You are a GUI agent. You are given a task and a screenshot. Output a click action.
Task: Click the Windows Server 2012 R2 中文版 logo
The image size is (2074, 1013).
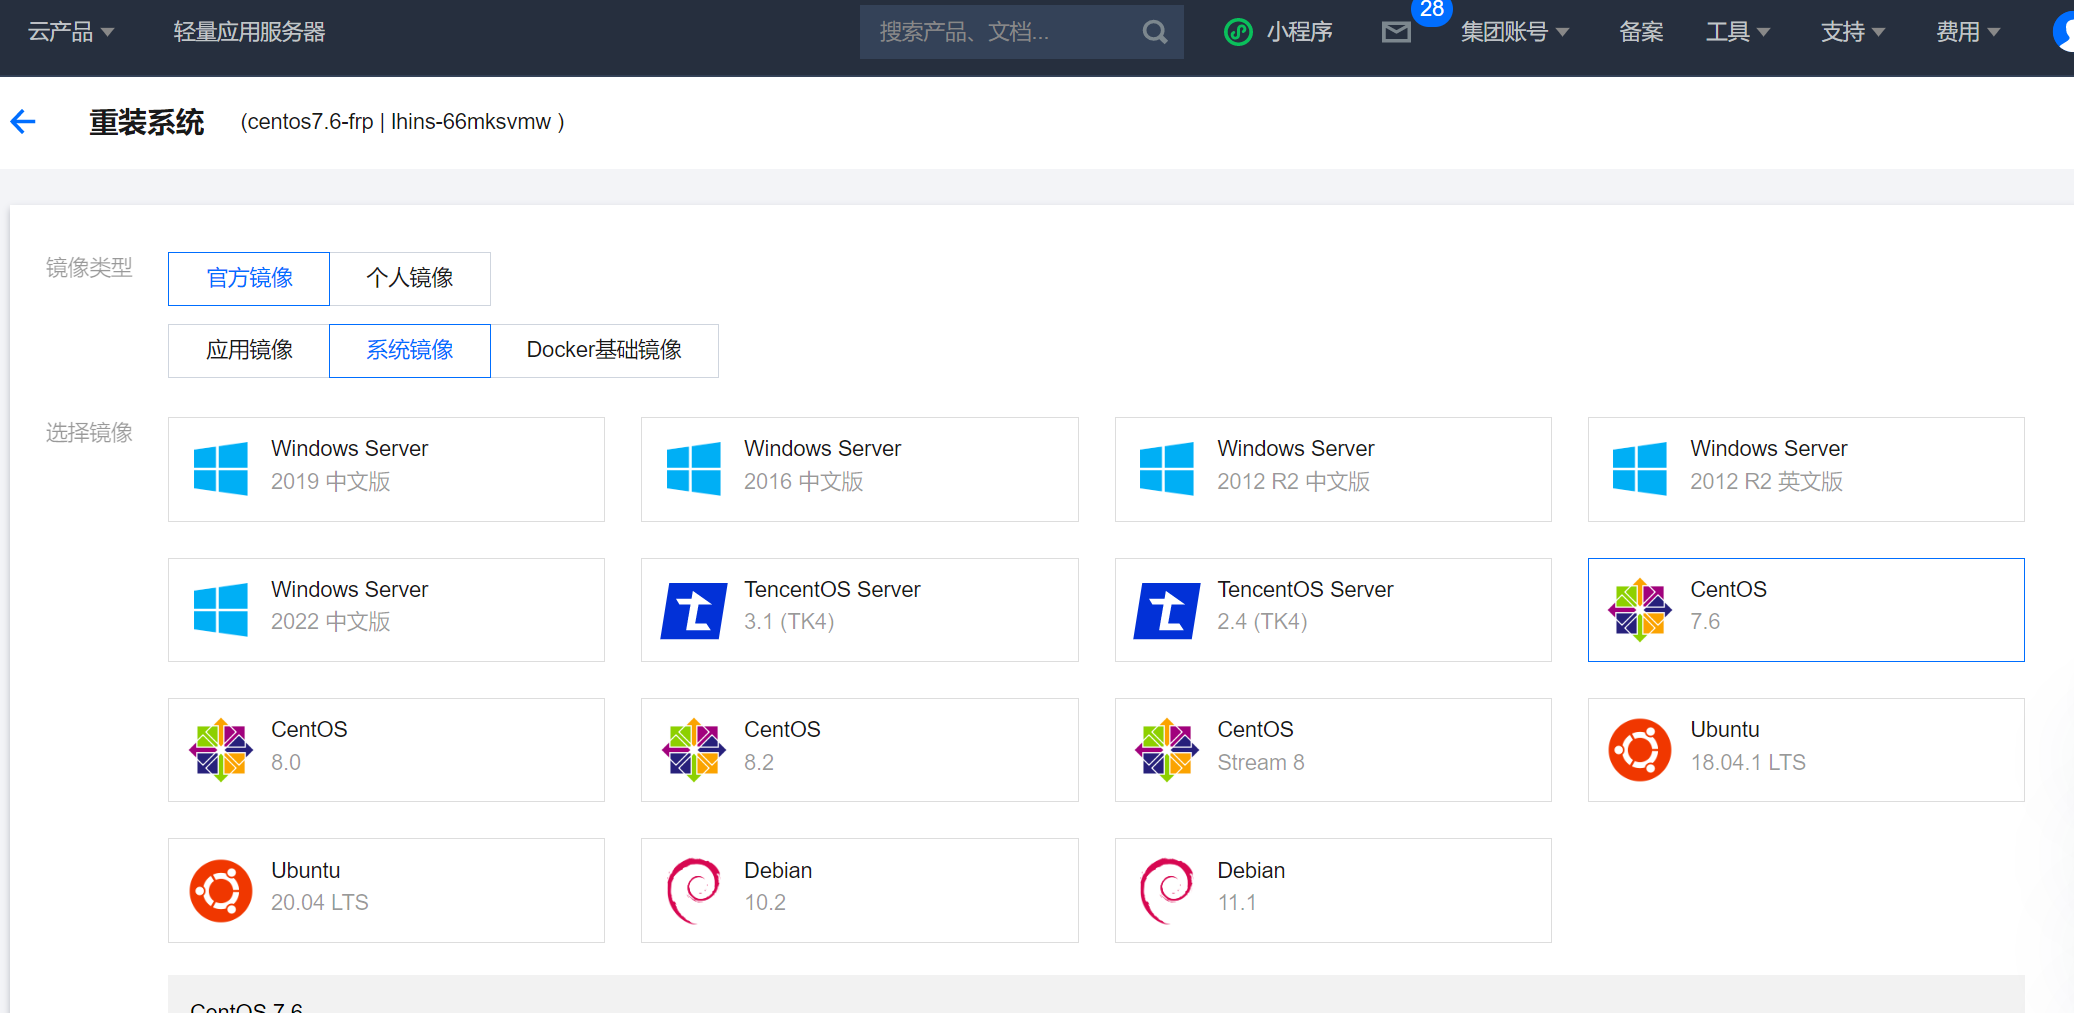pyautogui.click(x=1167, y=469)
